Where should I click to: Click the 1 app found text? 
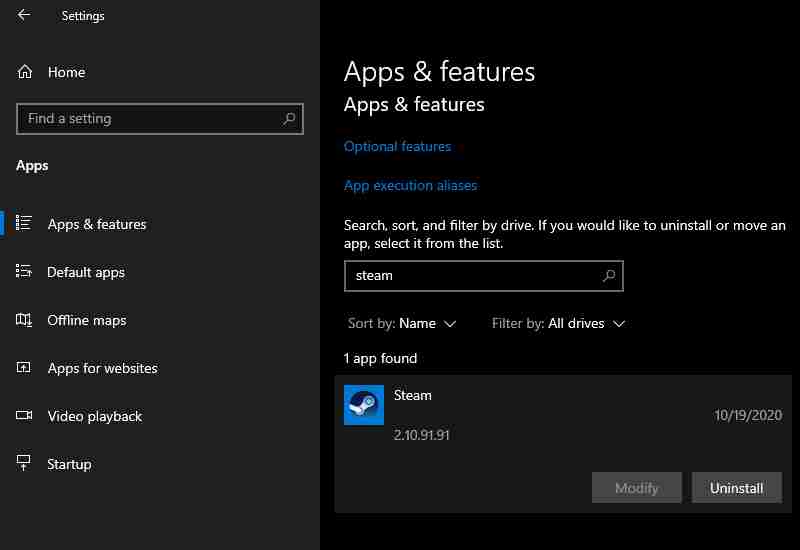(381, 359)
